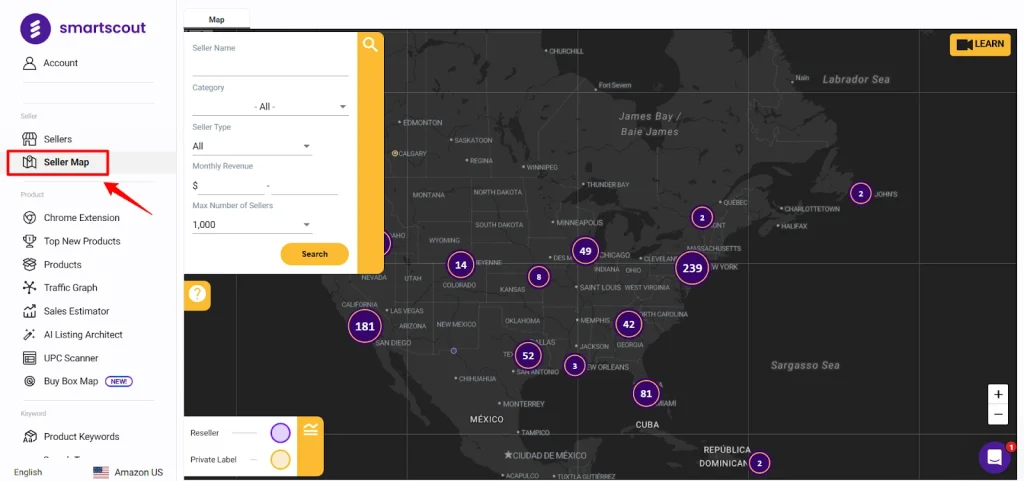Click the legend panel chart icon
Screen dimensions: 1024x481
pyautogui.click(x=310, y=429)
